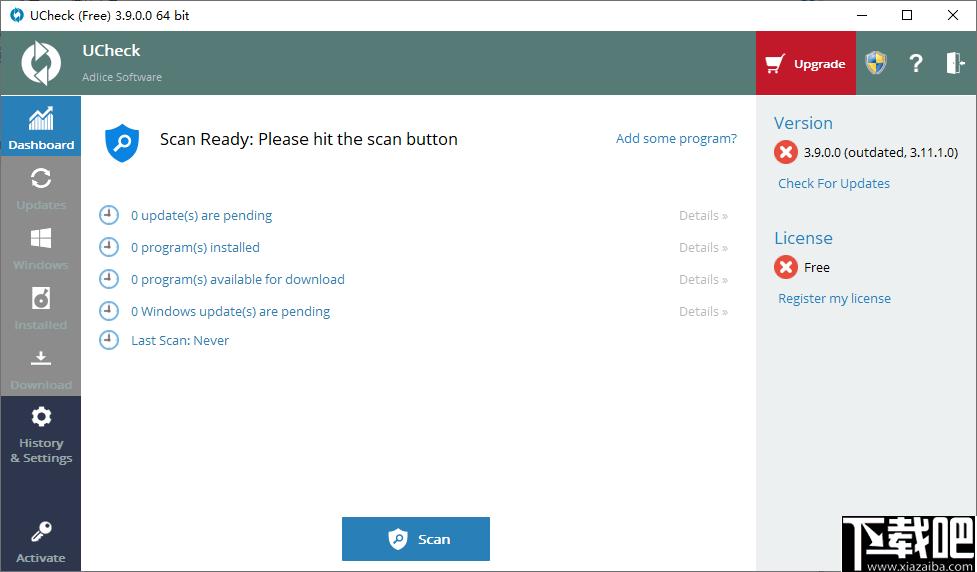Open Details for programs installed
Viewport: 977px width, 572px height.
703,247
